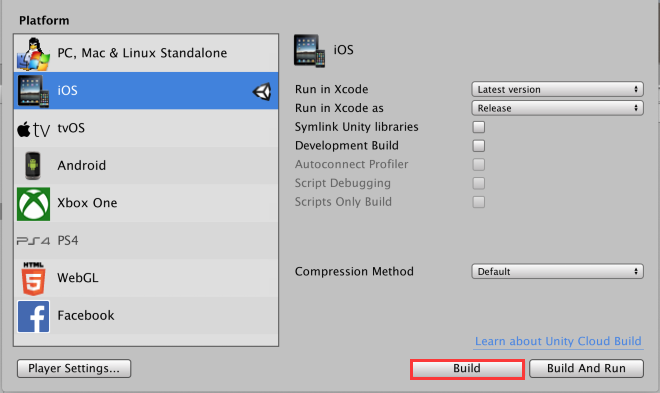Click Build And Run button

point(586,369)
